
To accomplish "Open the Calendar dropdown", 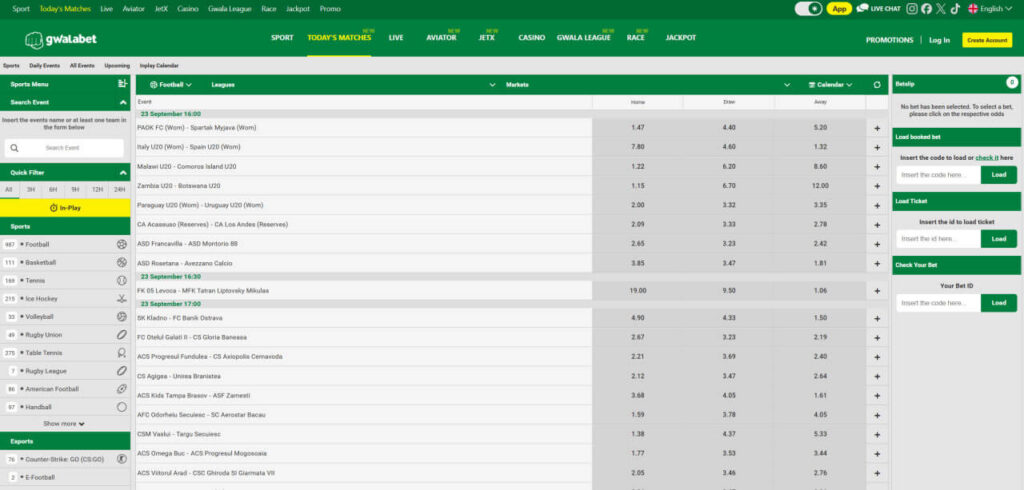I will 830,85.
